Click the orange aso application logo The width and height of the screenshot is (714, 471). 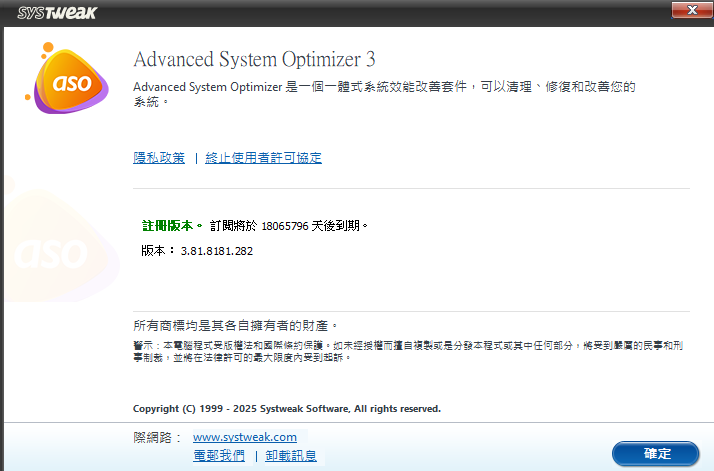pyautogui.click(x=67, y=78)
